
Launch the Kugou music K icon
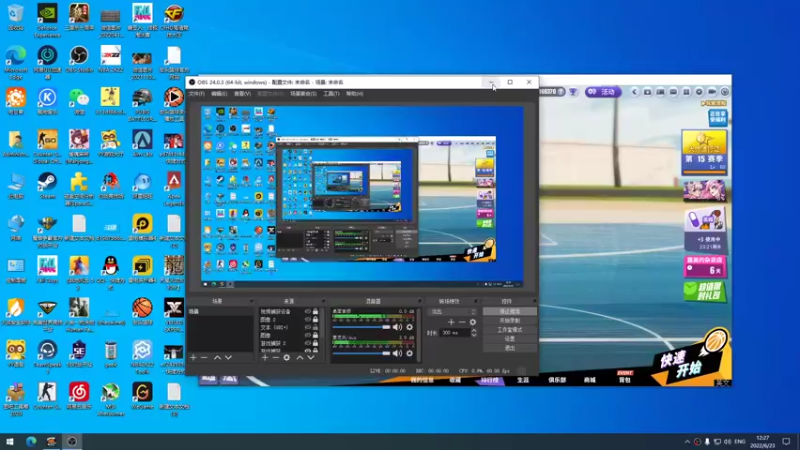coord(47,101)
